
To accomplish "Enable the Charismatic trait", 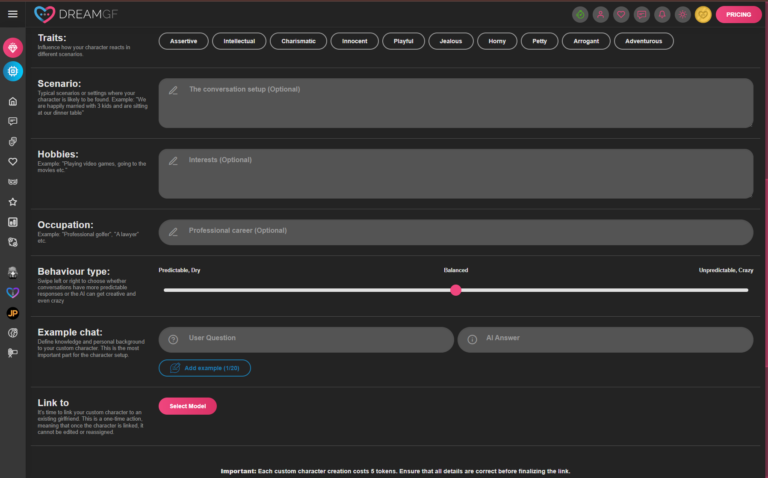I will [297, 41].
